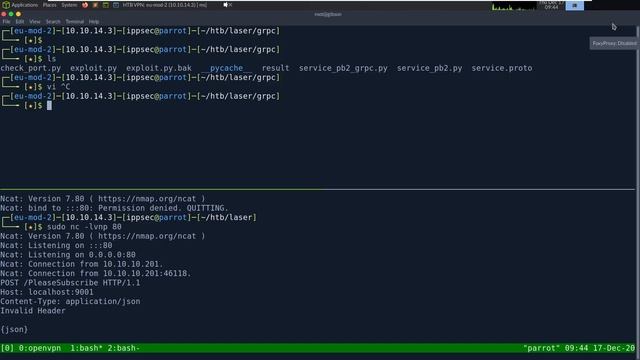Click service_pb2_grpc.py in the listing
This screenshot has height=360, width=640.
[x=343, y=68]
